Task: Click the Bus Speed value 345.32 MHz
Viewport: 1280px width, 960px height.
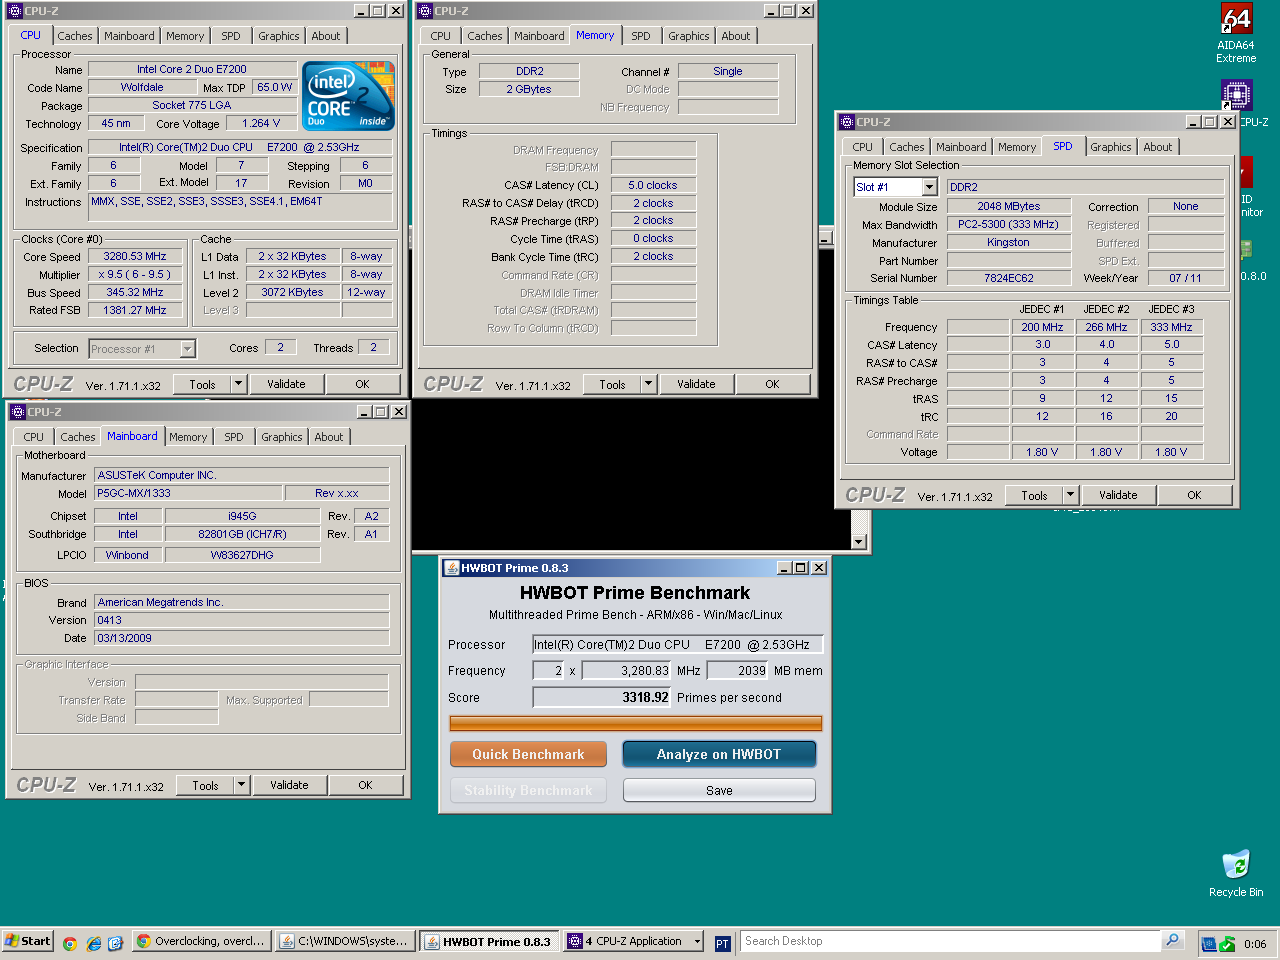Action: (136, 292)
